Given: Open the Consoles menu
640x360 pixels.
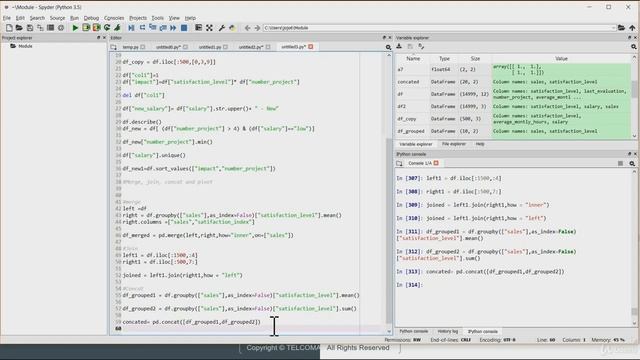Looking at the screenshot, I should tap(114, 18).
